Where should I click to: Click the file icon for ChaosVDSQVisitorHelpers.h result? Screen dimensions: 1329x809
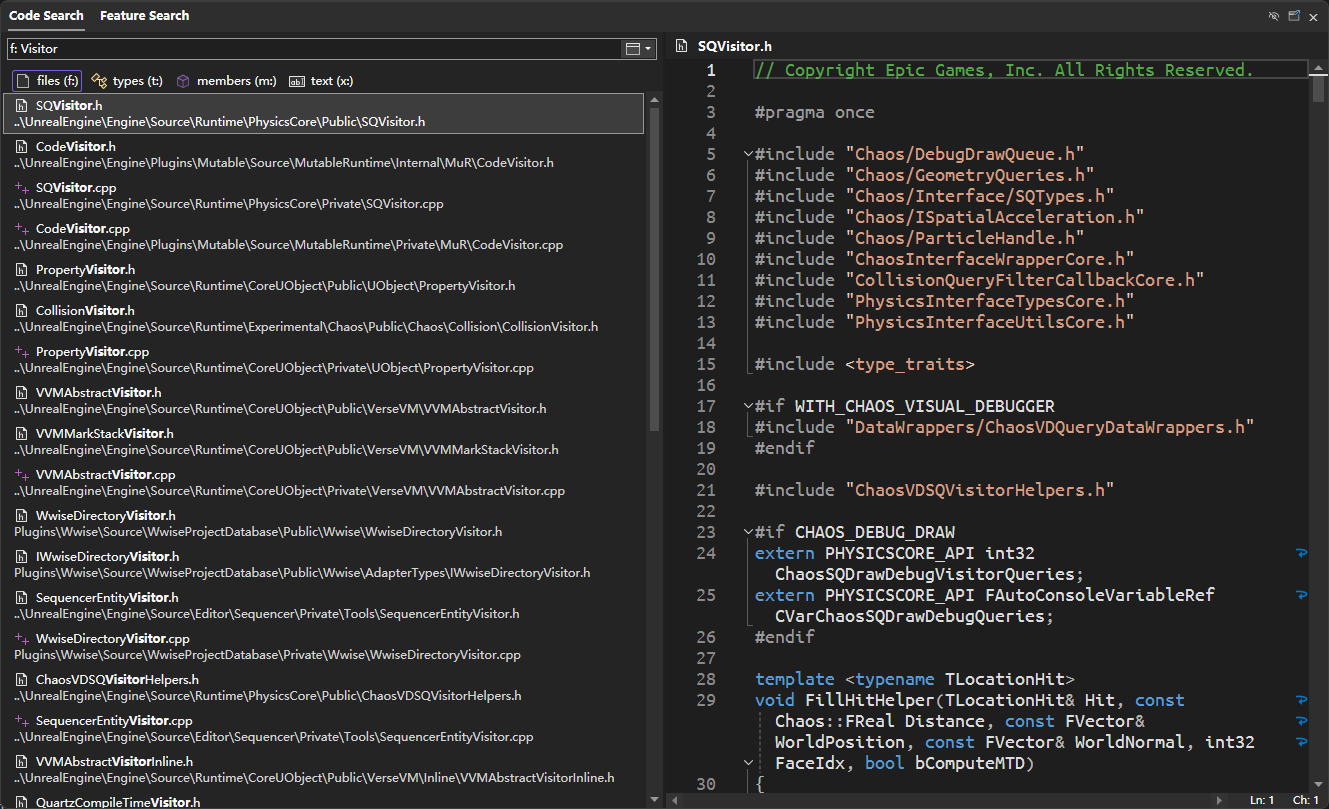coord(21,680)
